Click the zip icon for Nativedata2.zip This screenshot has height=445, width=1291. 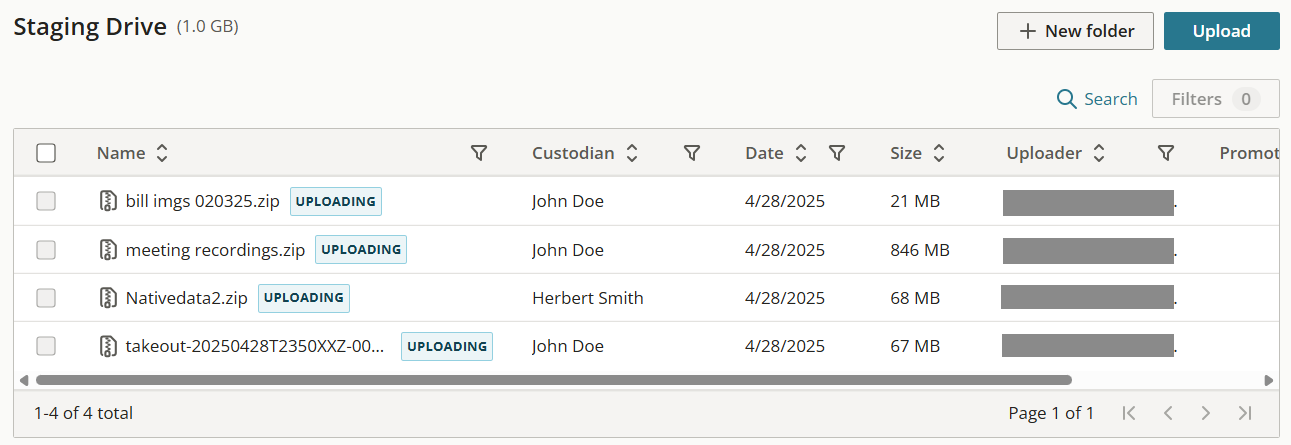coord(109,298)
